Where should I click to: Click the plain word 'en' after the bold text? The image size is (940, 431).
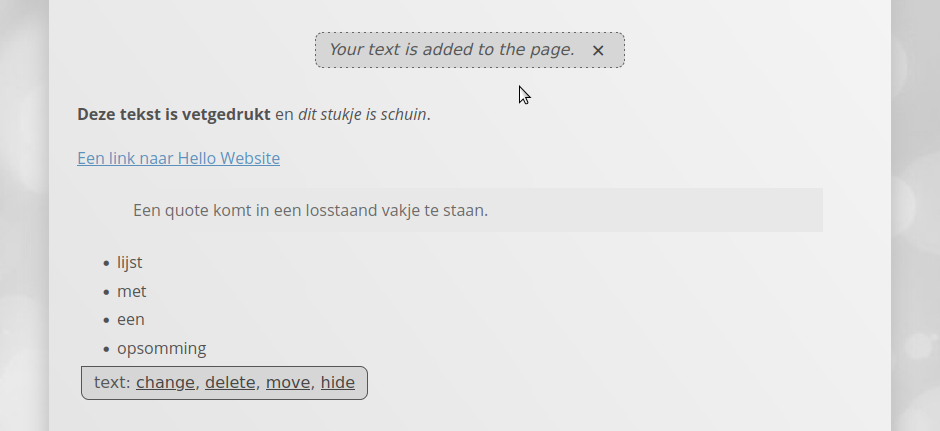click(x=284, y=114)
